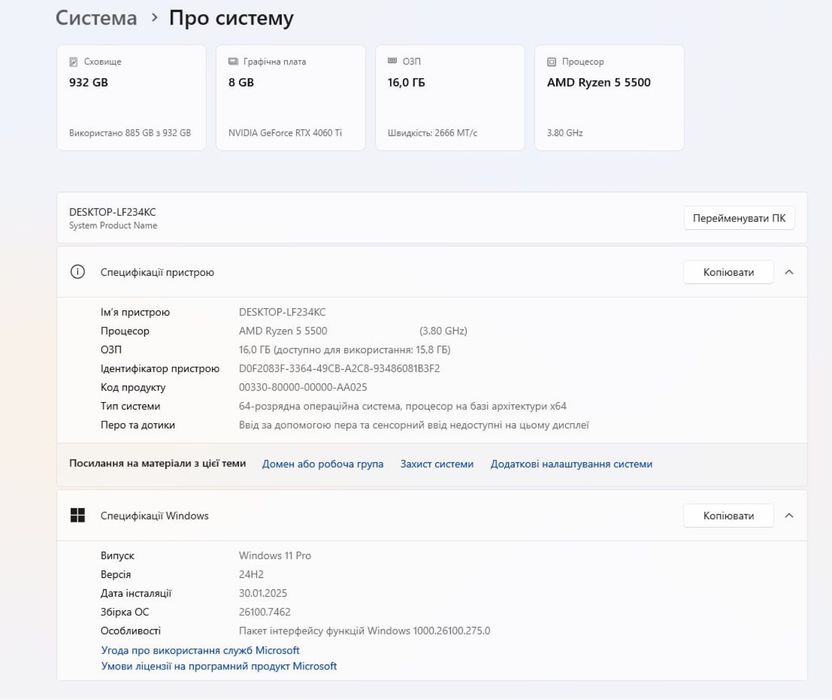This screenshot has width=832, height=700.
Task: Collapse the Специфікації пристрою section chevron
Action: pos(789,272)
